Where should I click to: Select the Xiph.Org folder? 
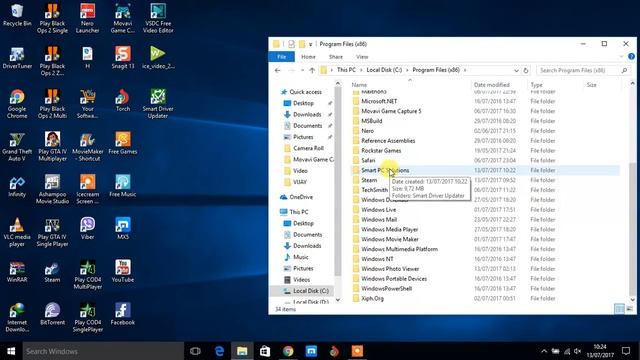[x=372, y=298]
